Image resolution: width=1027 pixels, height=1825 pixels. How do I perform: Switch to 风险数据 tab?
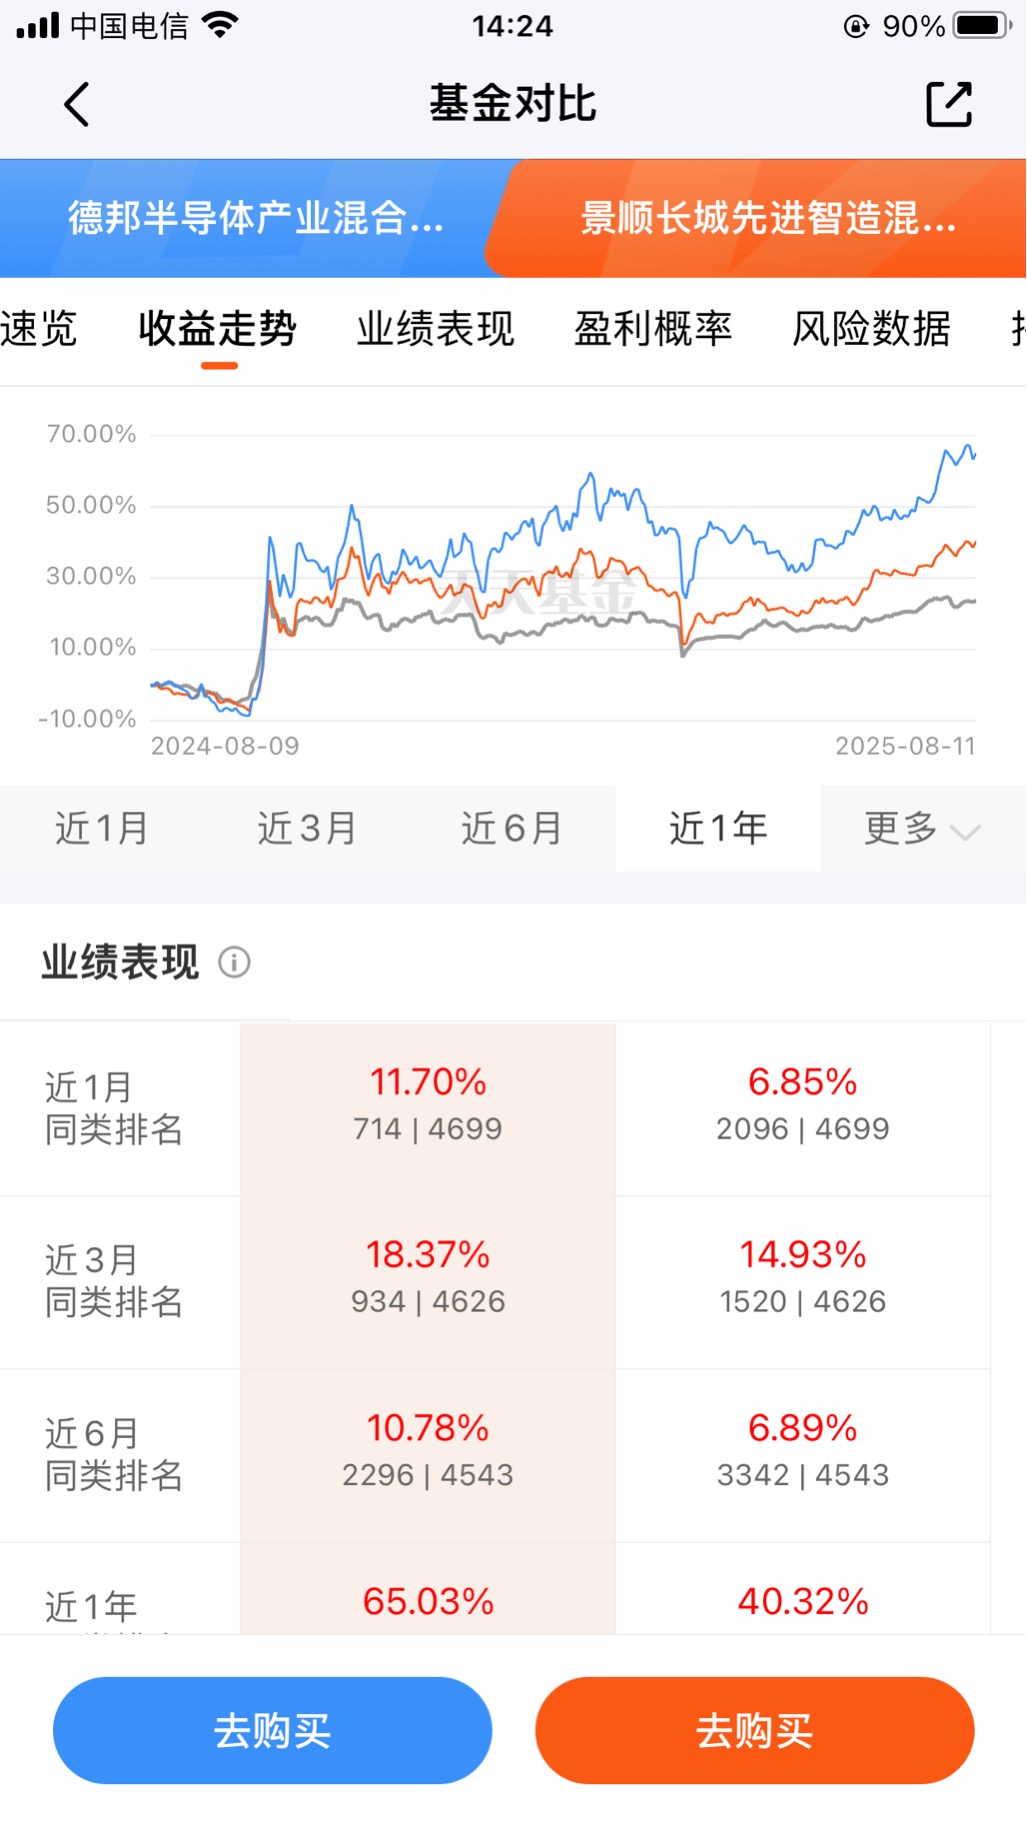click(871, 329)
